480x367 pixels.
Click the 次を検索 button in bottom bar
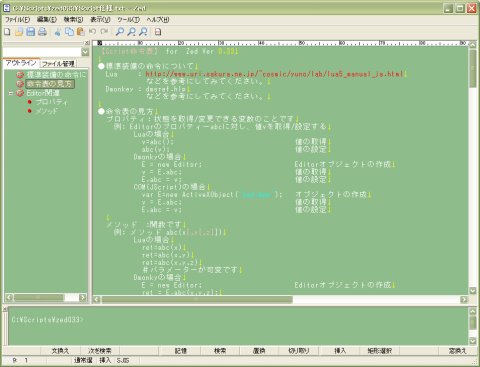coord(99,351)
